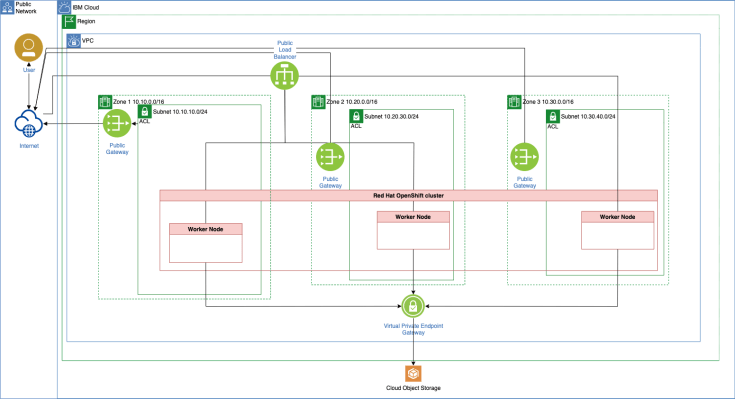This screenshot has height=399, width=735.
Task: Click the 'ACL' text under Subnet 10.10.10.0/24
Action: [144, 121]
